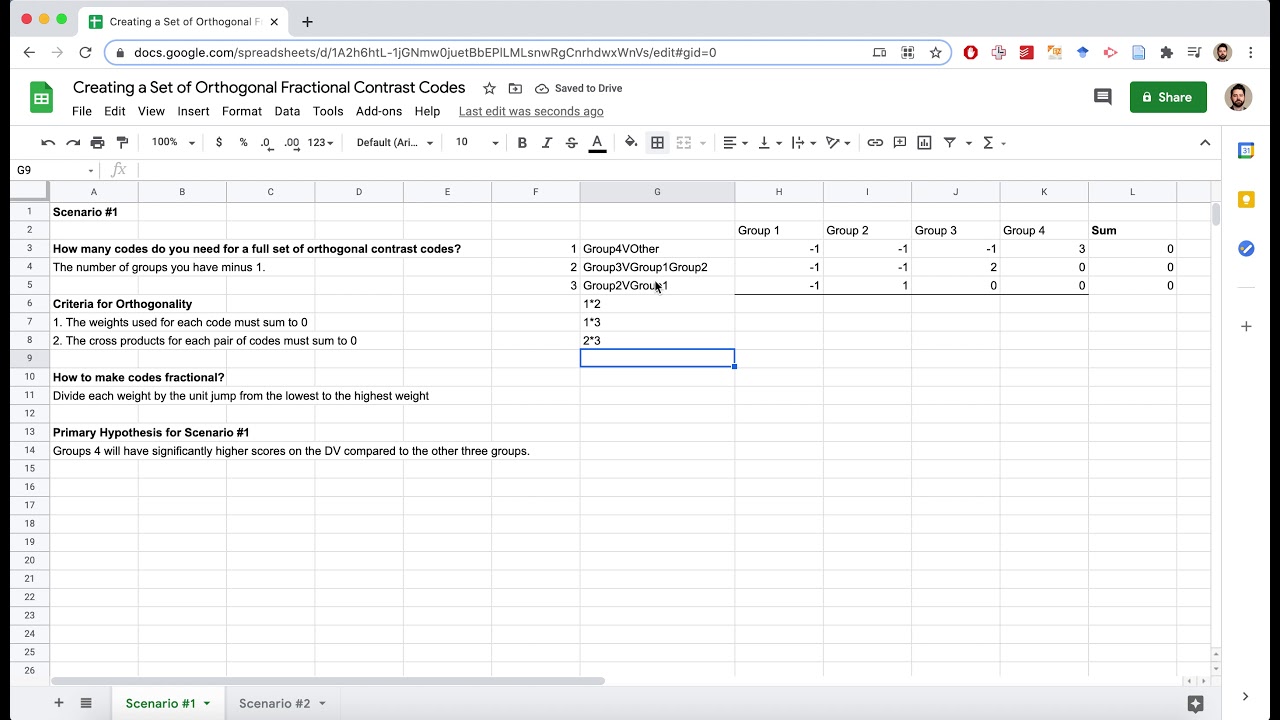Select column G header
Image resolution: width=1280 pixels, height=720 pixels.
657,192
